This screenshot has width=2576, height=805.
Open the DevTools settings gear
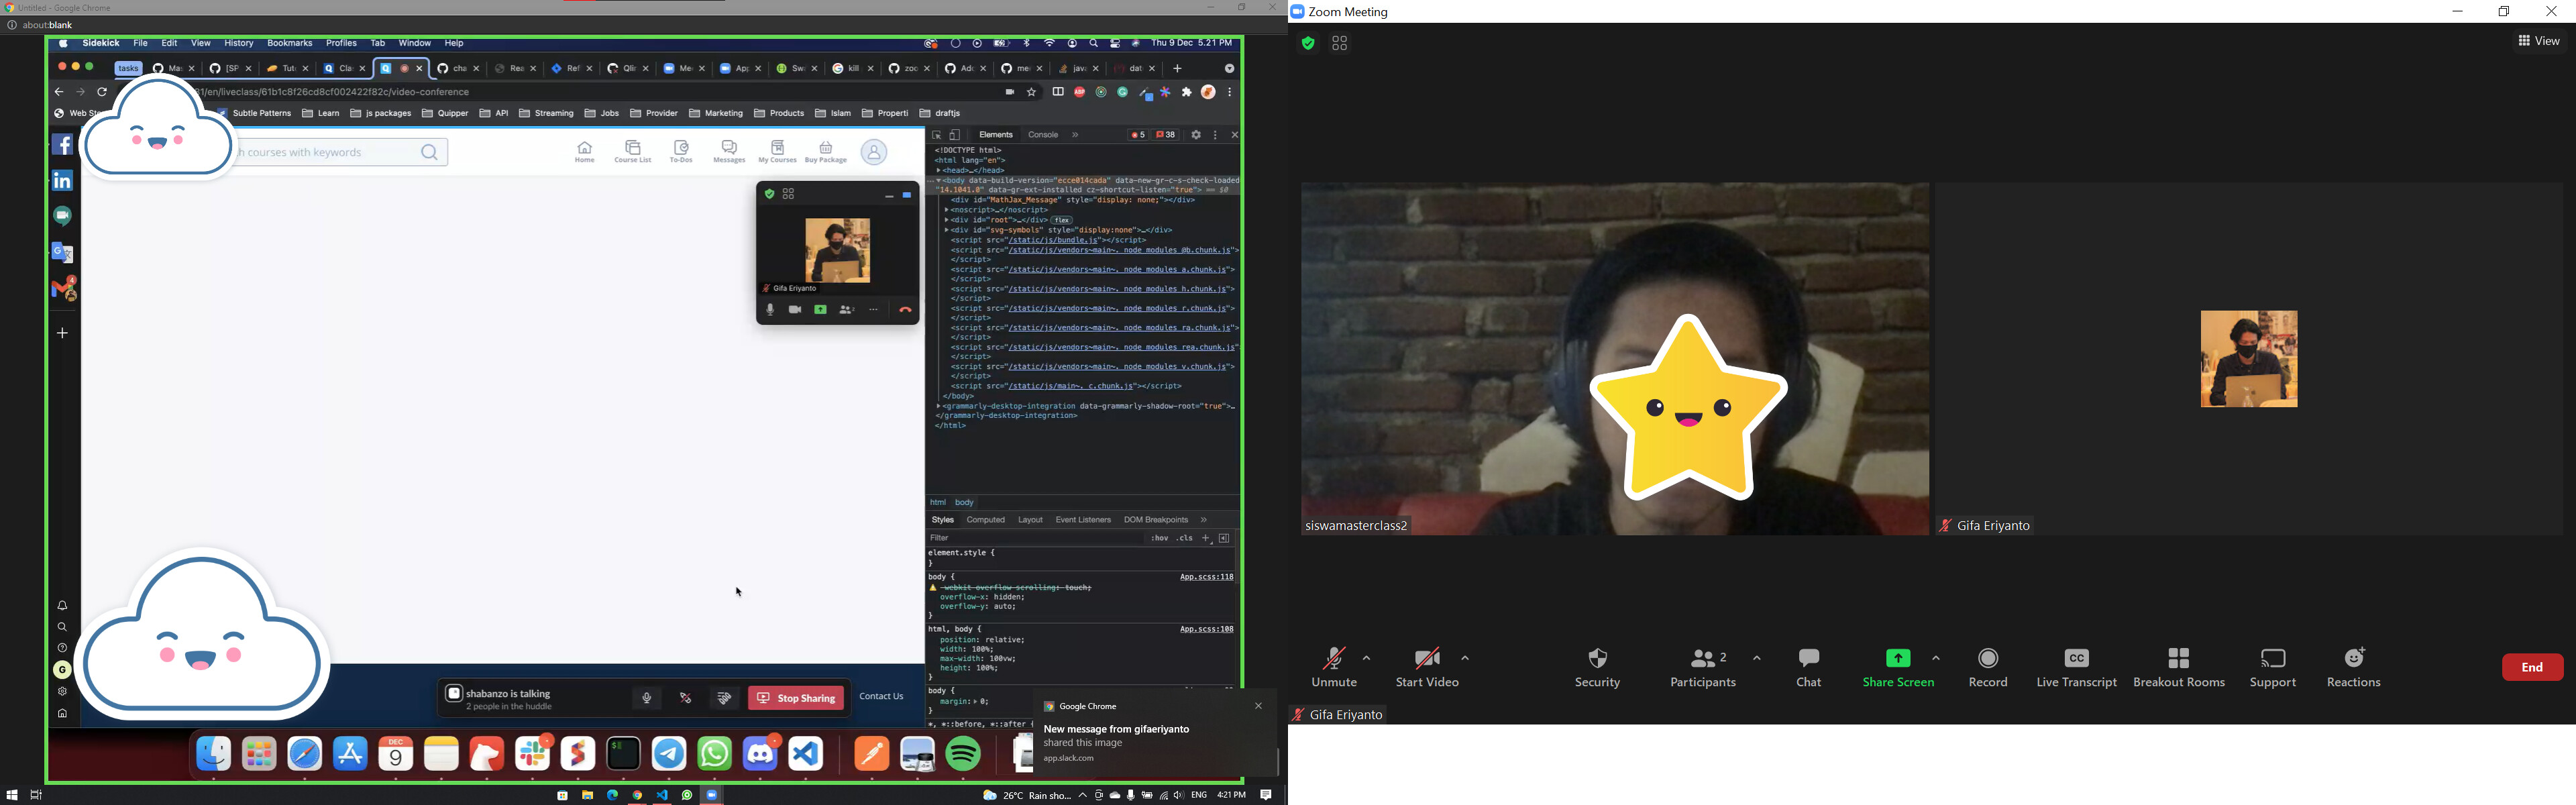pos(1196,135)
